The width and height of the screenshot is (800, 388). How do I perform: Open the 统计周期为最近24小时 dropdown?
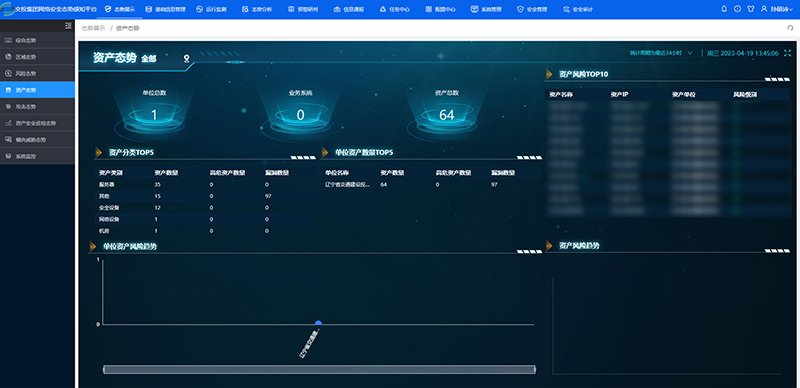coord(661,53)
